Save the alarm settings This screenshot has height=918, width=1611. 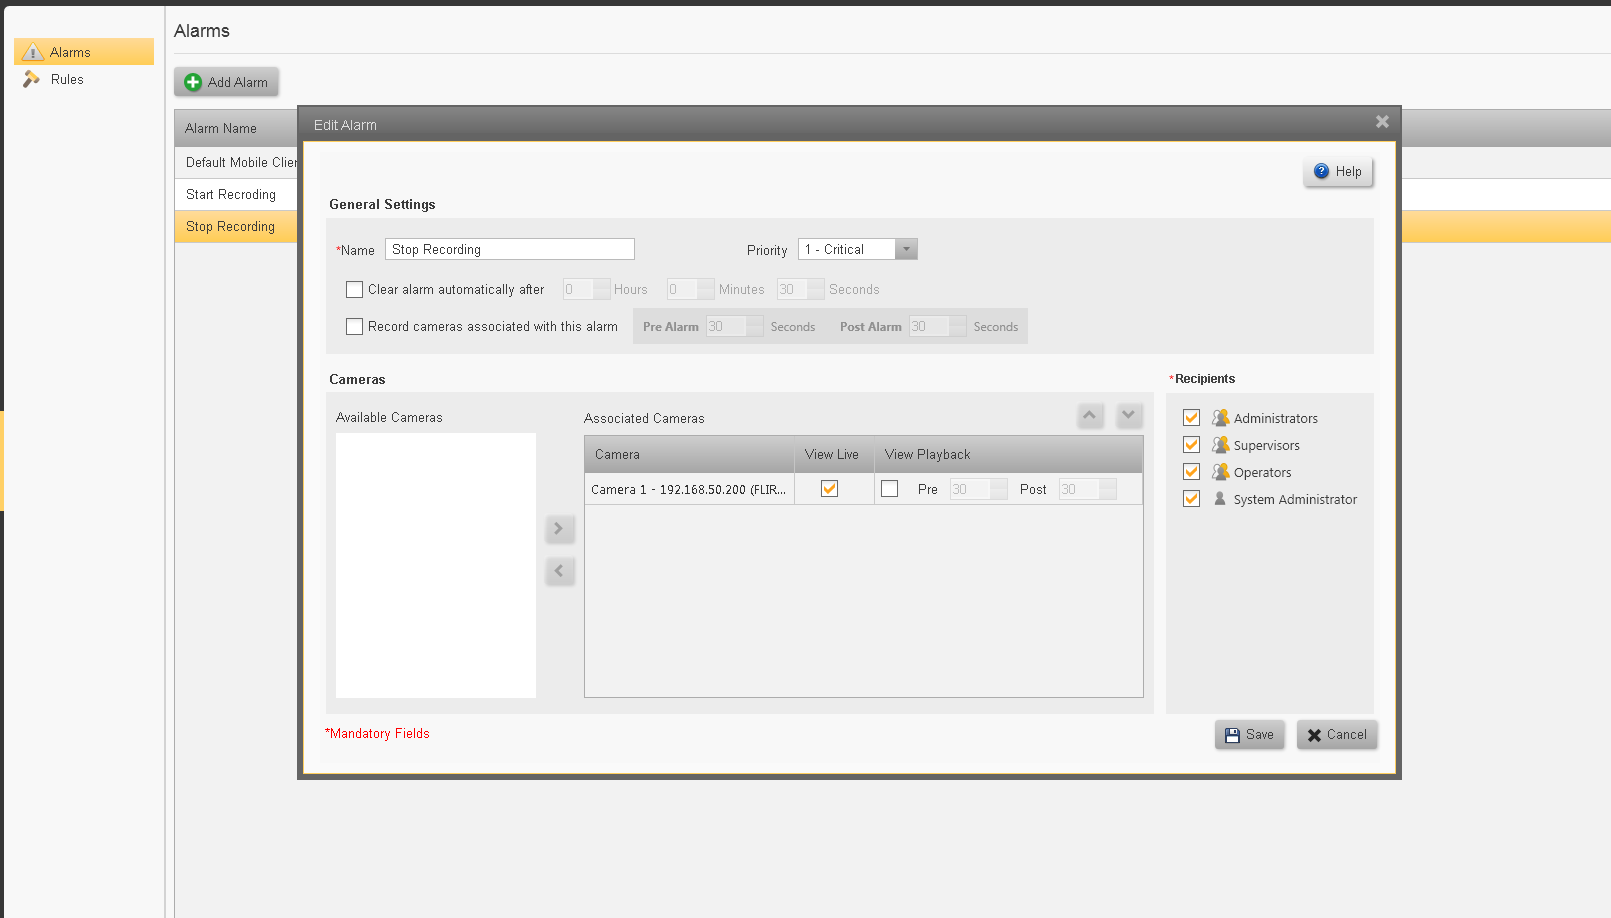1249,735
